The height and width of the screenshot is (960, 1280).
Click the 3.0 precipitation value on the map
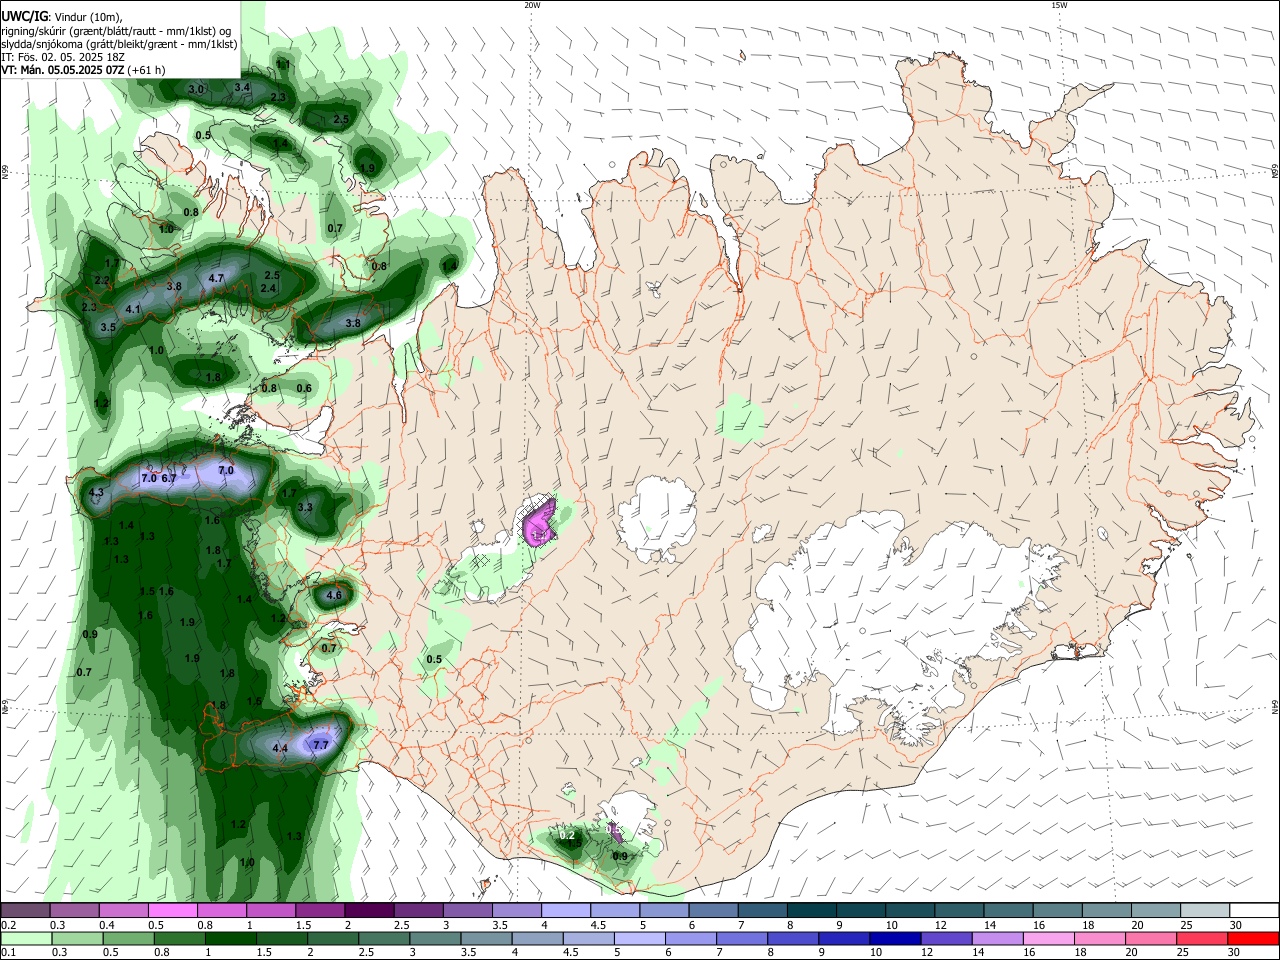point(196,90)
